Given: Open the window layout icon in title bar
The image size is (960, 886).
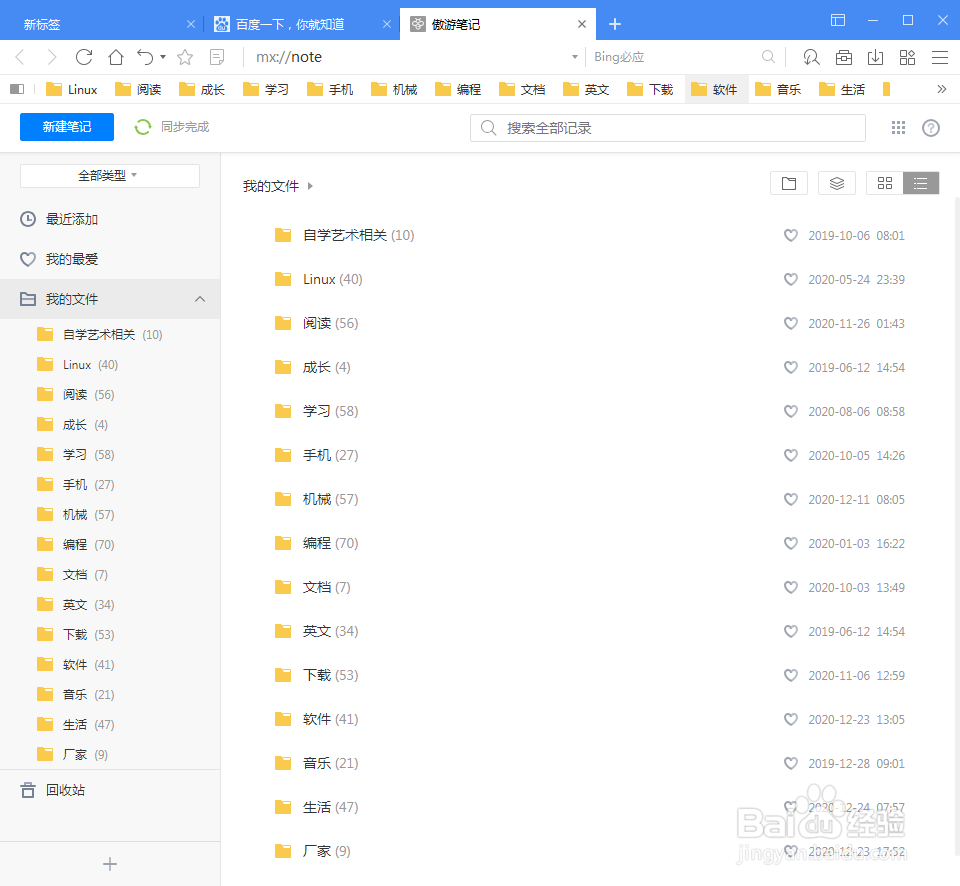Looking at the screenshot, I should 838,20.
